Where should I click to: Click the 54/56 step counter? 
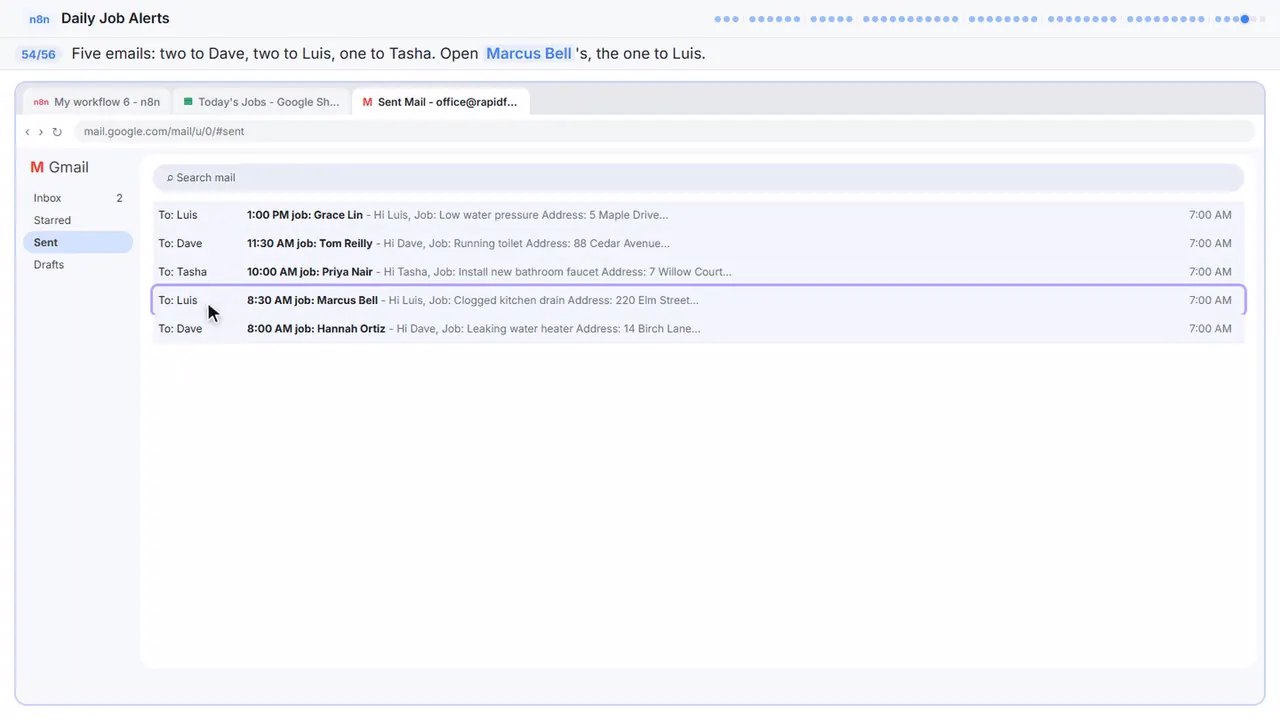tap(38, 54)
